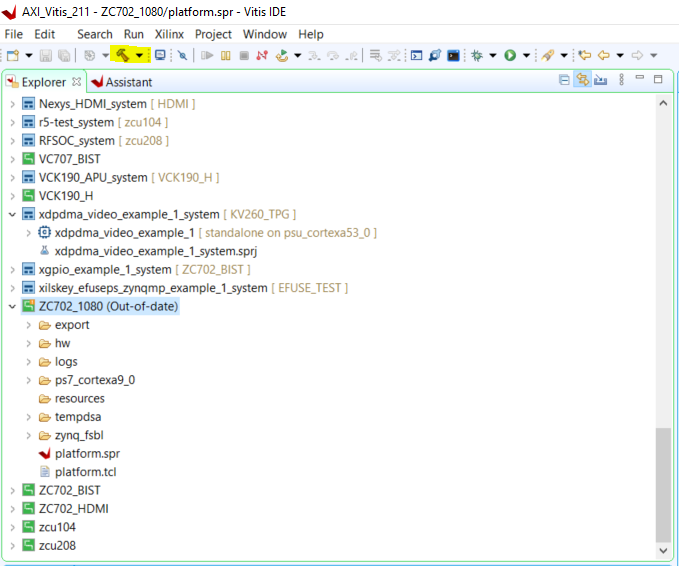The width and height of the screenshot is (679, 566).
Task: Expand RFSOC_system tree node
Action: (13, 141)
